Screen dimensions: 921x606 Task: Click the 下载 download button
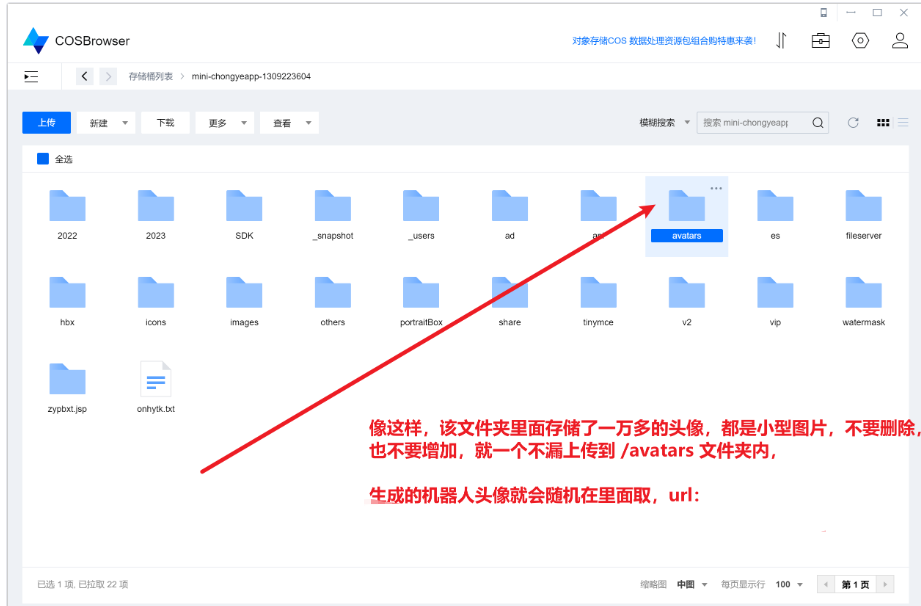coord(165,123)
